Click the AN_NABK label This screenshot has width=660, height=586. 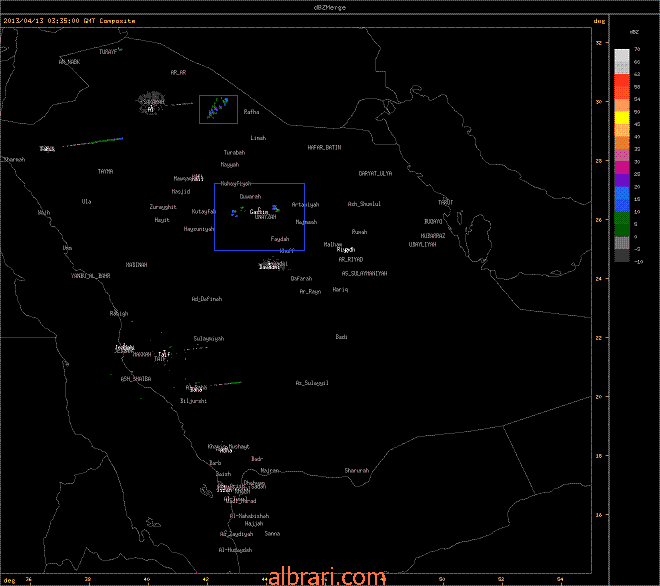(69, 62)
